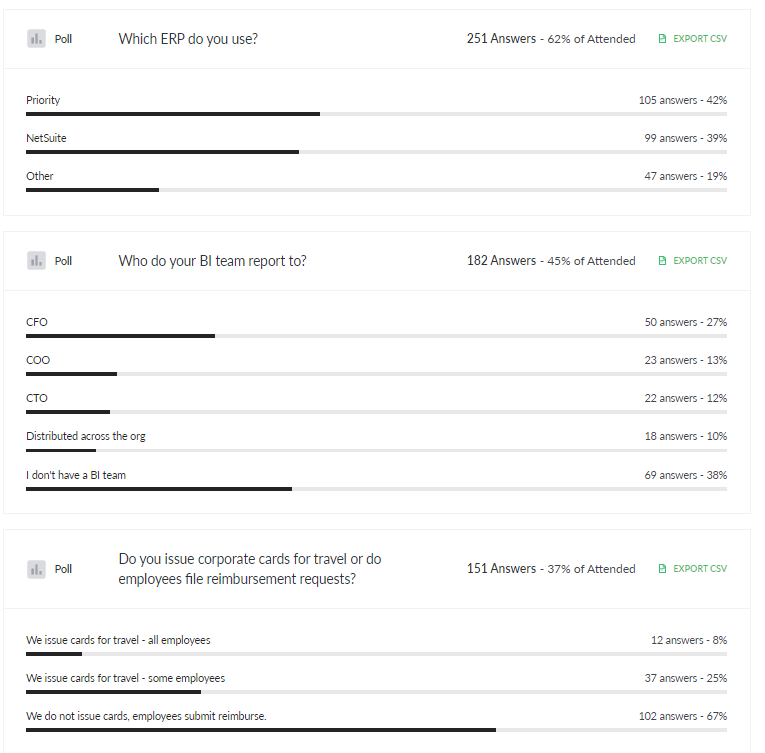This screenshot has width=765, height=753.
Task: Click the CSV file icon in the ERP poll header
Action: pos(662,39)
